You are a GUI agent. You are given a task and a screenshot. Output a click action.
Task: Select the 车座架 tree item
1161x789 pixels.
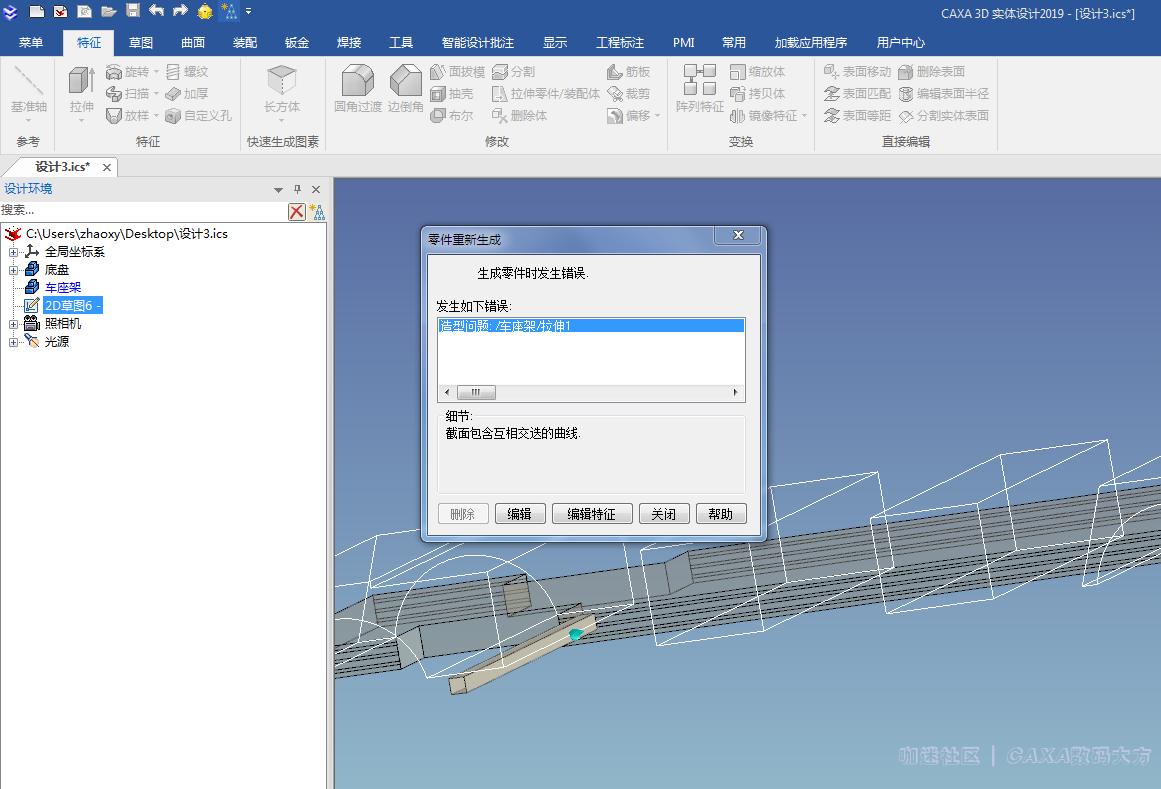click(63, 288)
